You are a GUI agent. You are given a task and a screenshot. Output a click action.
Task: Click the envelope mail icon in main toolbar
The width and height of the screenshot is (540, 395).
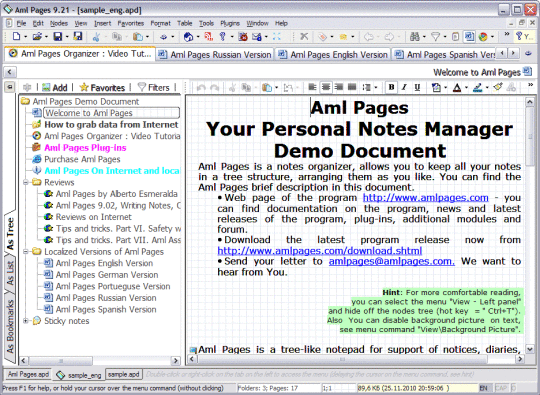coord(257,36)
